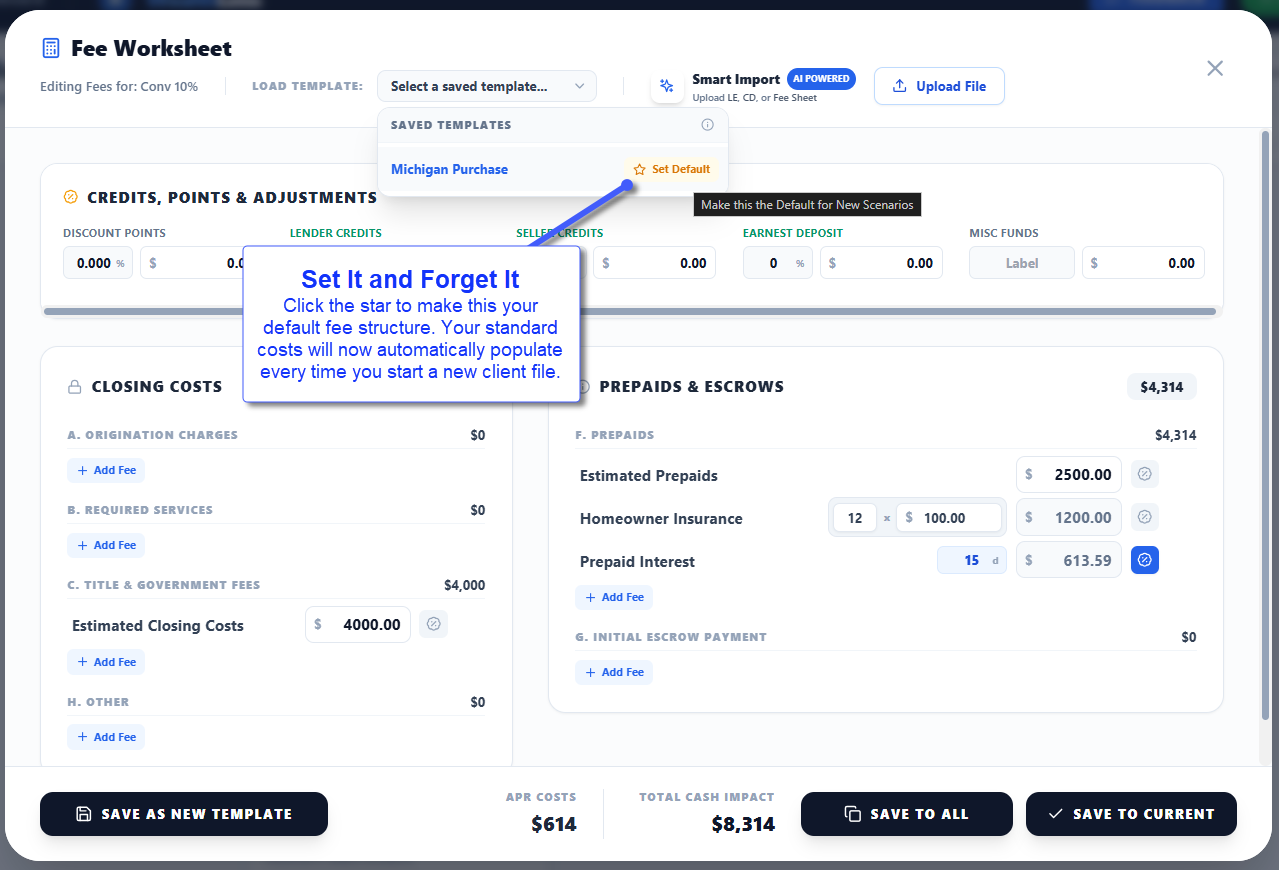Click the Prepaid Interest label
The height and width of the screenshot is (870, 1279).
click(637, 561)
